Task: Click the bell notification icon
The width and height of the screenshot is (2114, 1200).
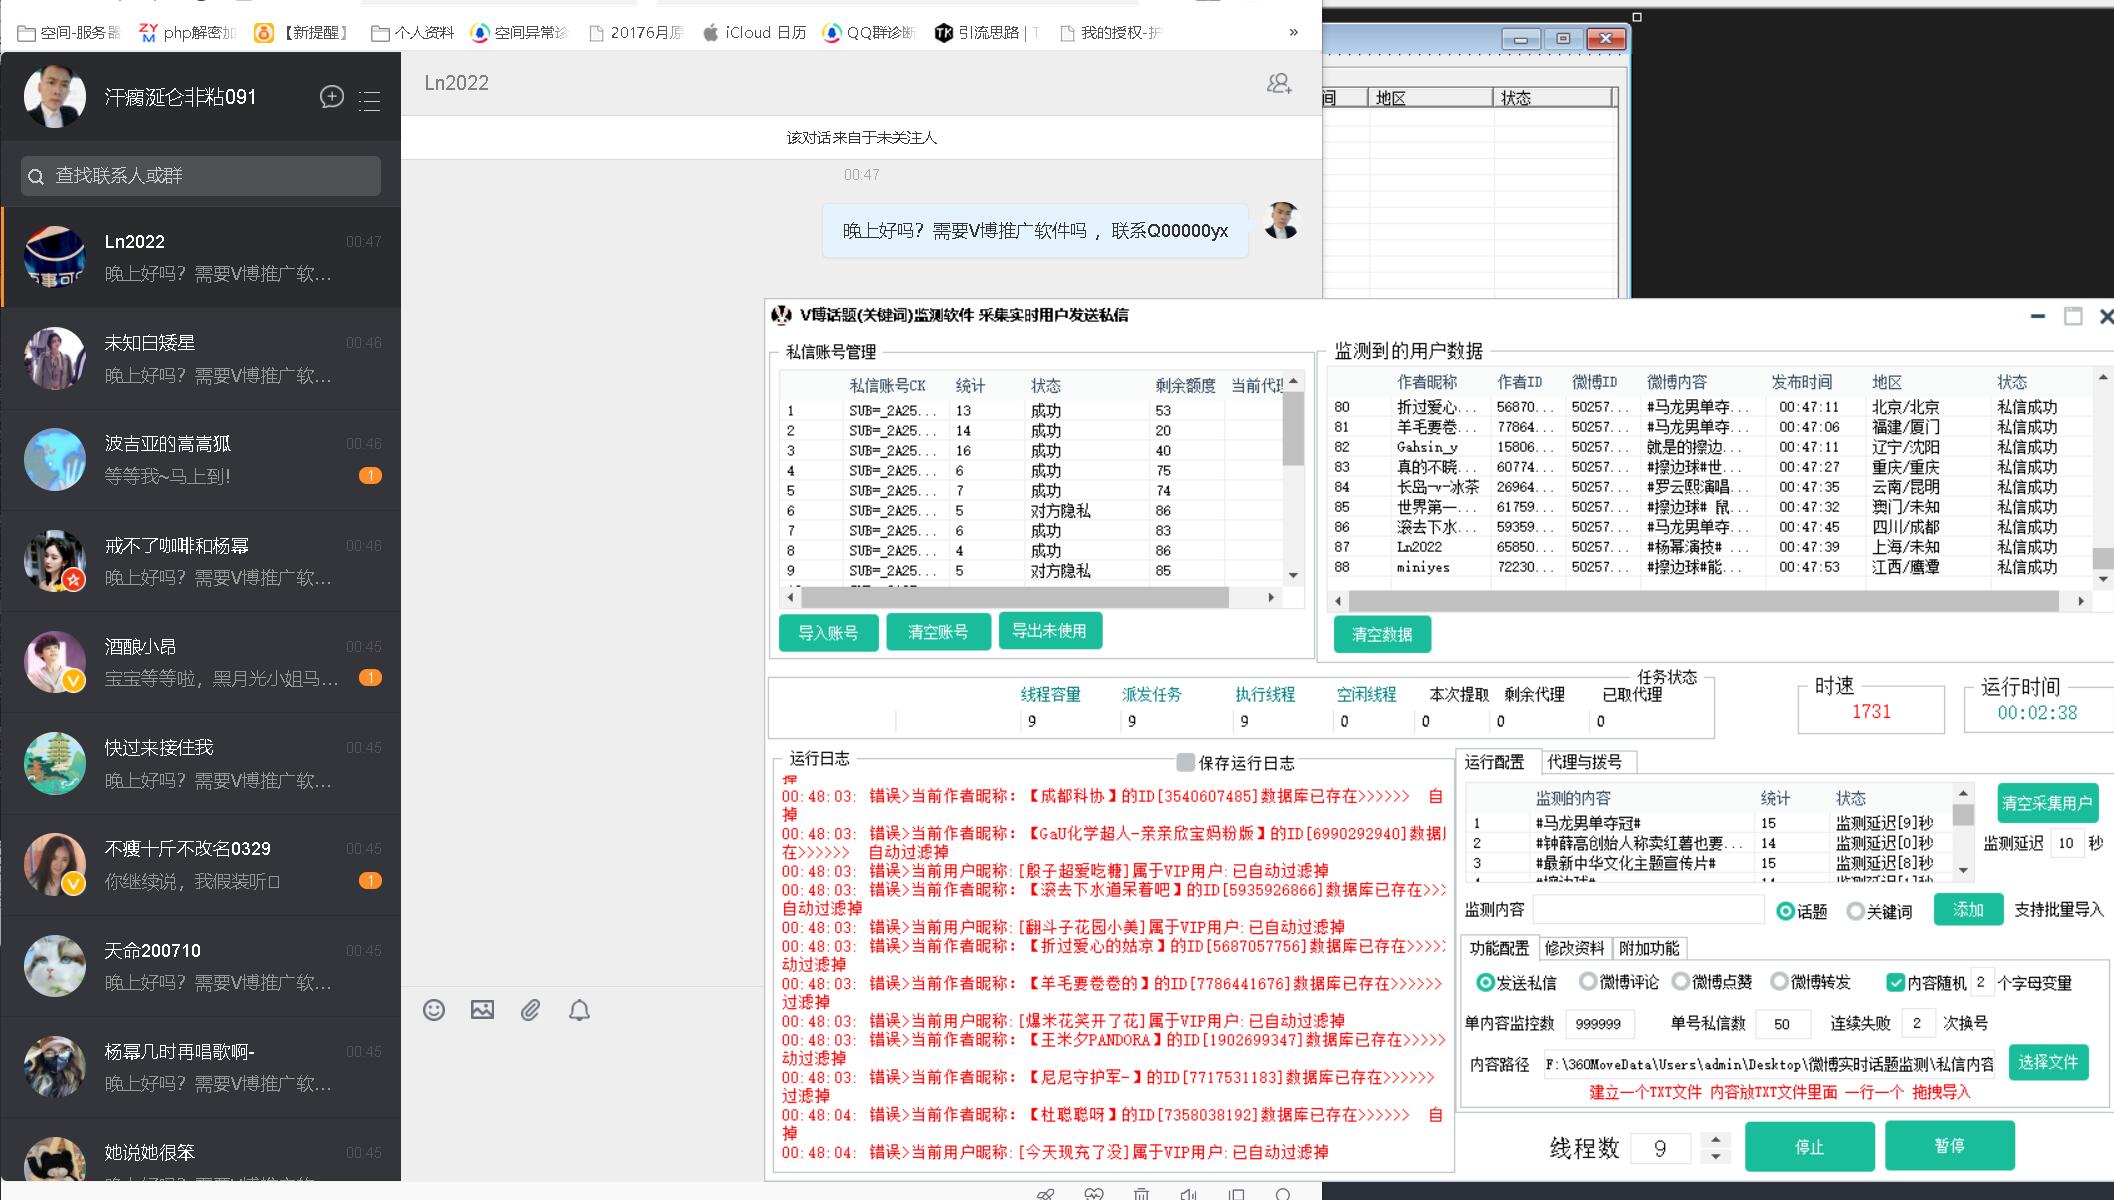Action: point(579,1010)
